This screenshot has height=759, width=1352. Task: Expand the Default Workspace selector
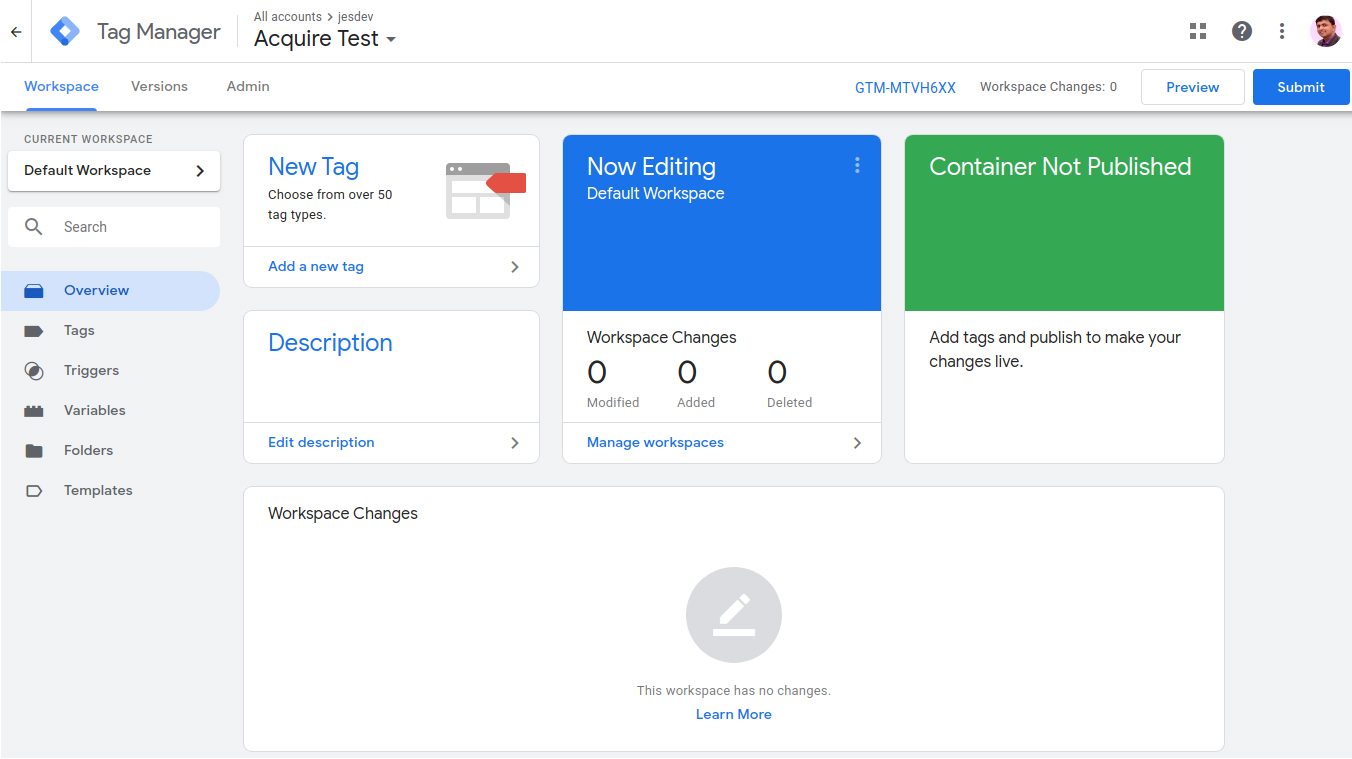[114, 171]
